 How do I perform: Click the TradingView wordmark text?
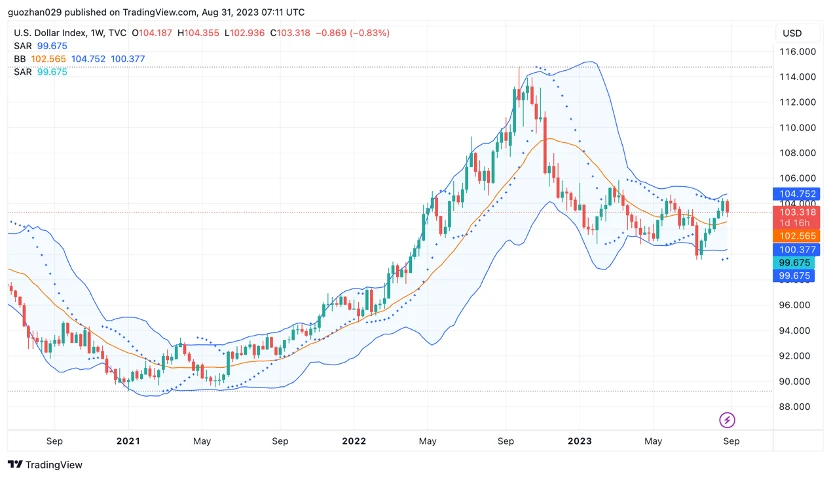(54, 464)
